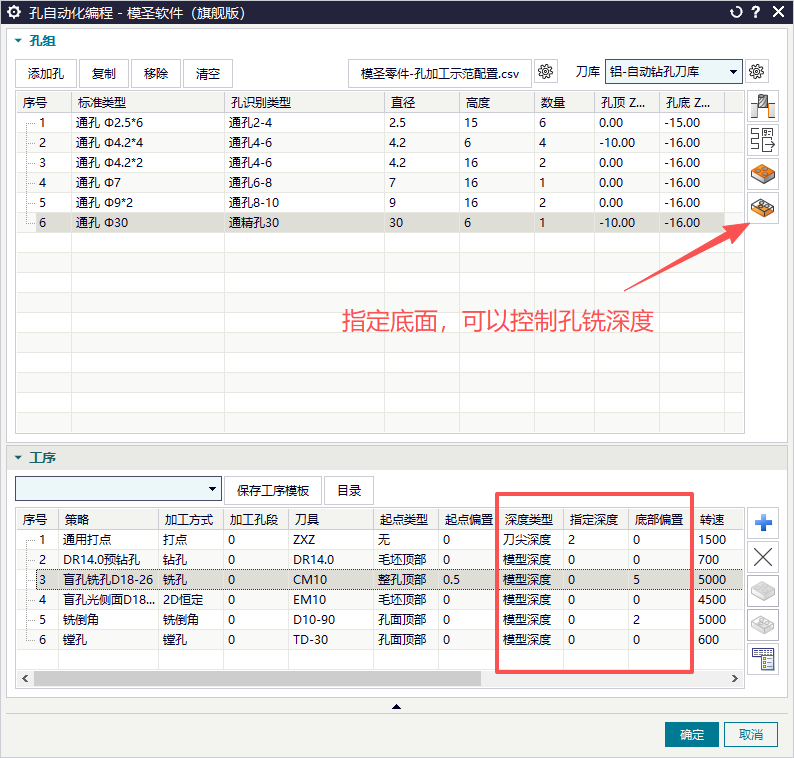Click the reset dialog icon in title bar
Image resolution: width=794 pixels, height=758 pixels.
tap(736, 12)
